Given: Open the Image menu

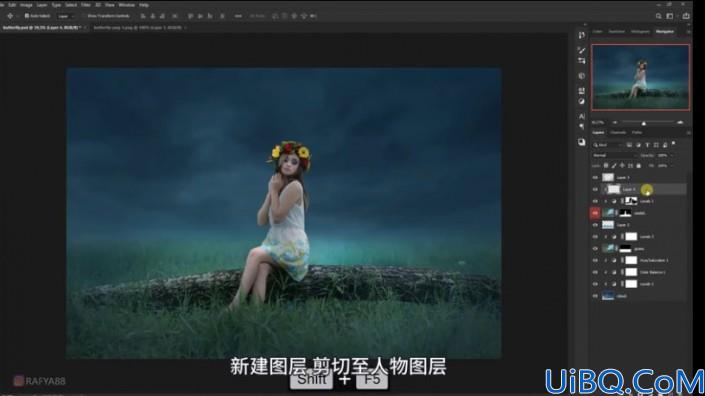Looking at the screenshot, I should point(26,5).
